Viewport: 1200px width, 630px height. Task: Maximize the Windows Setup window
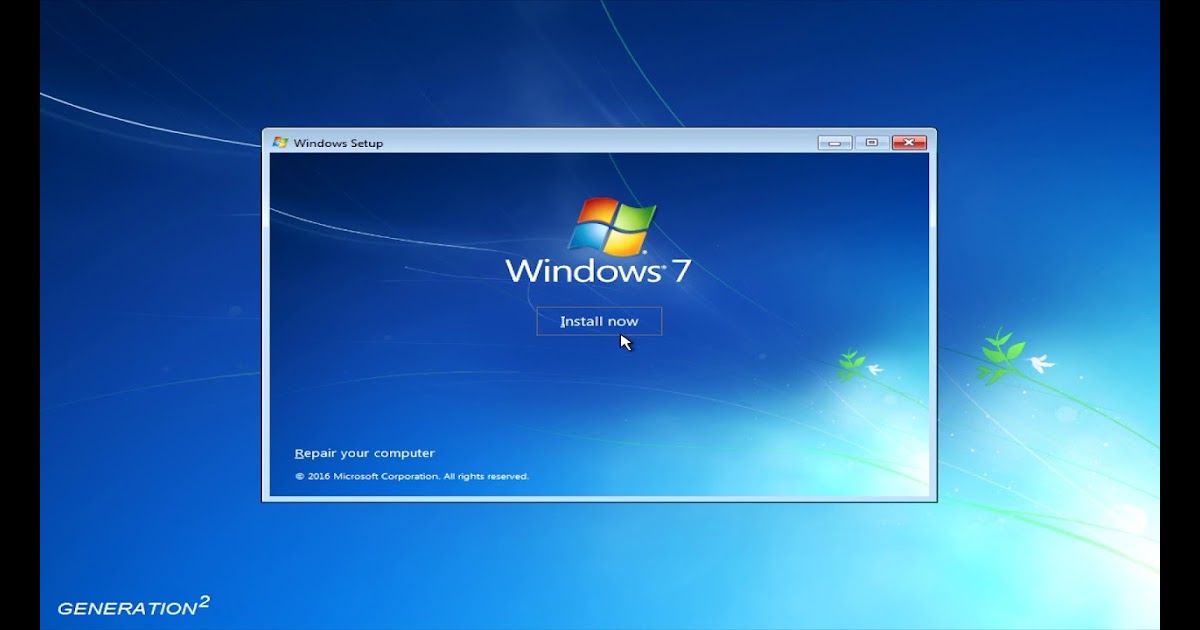871,143
